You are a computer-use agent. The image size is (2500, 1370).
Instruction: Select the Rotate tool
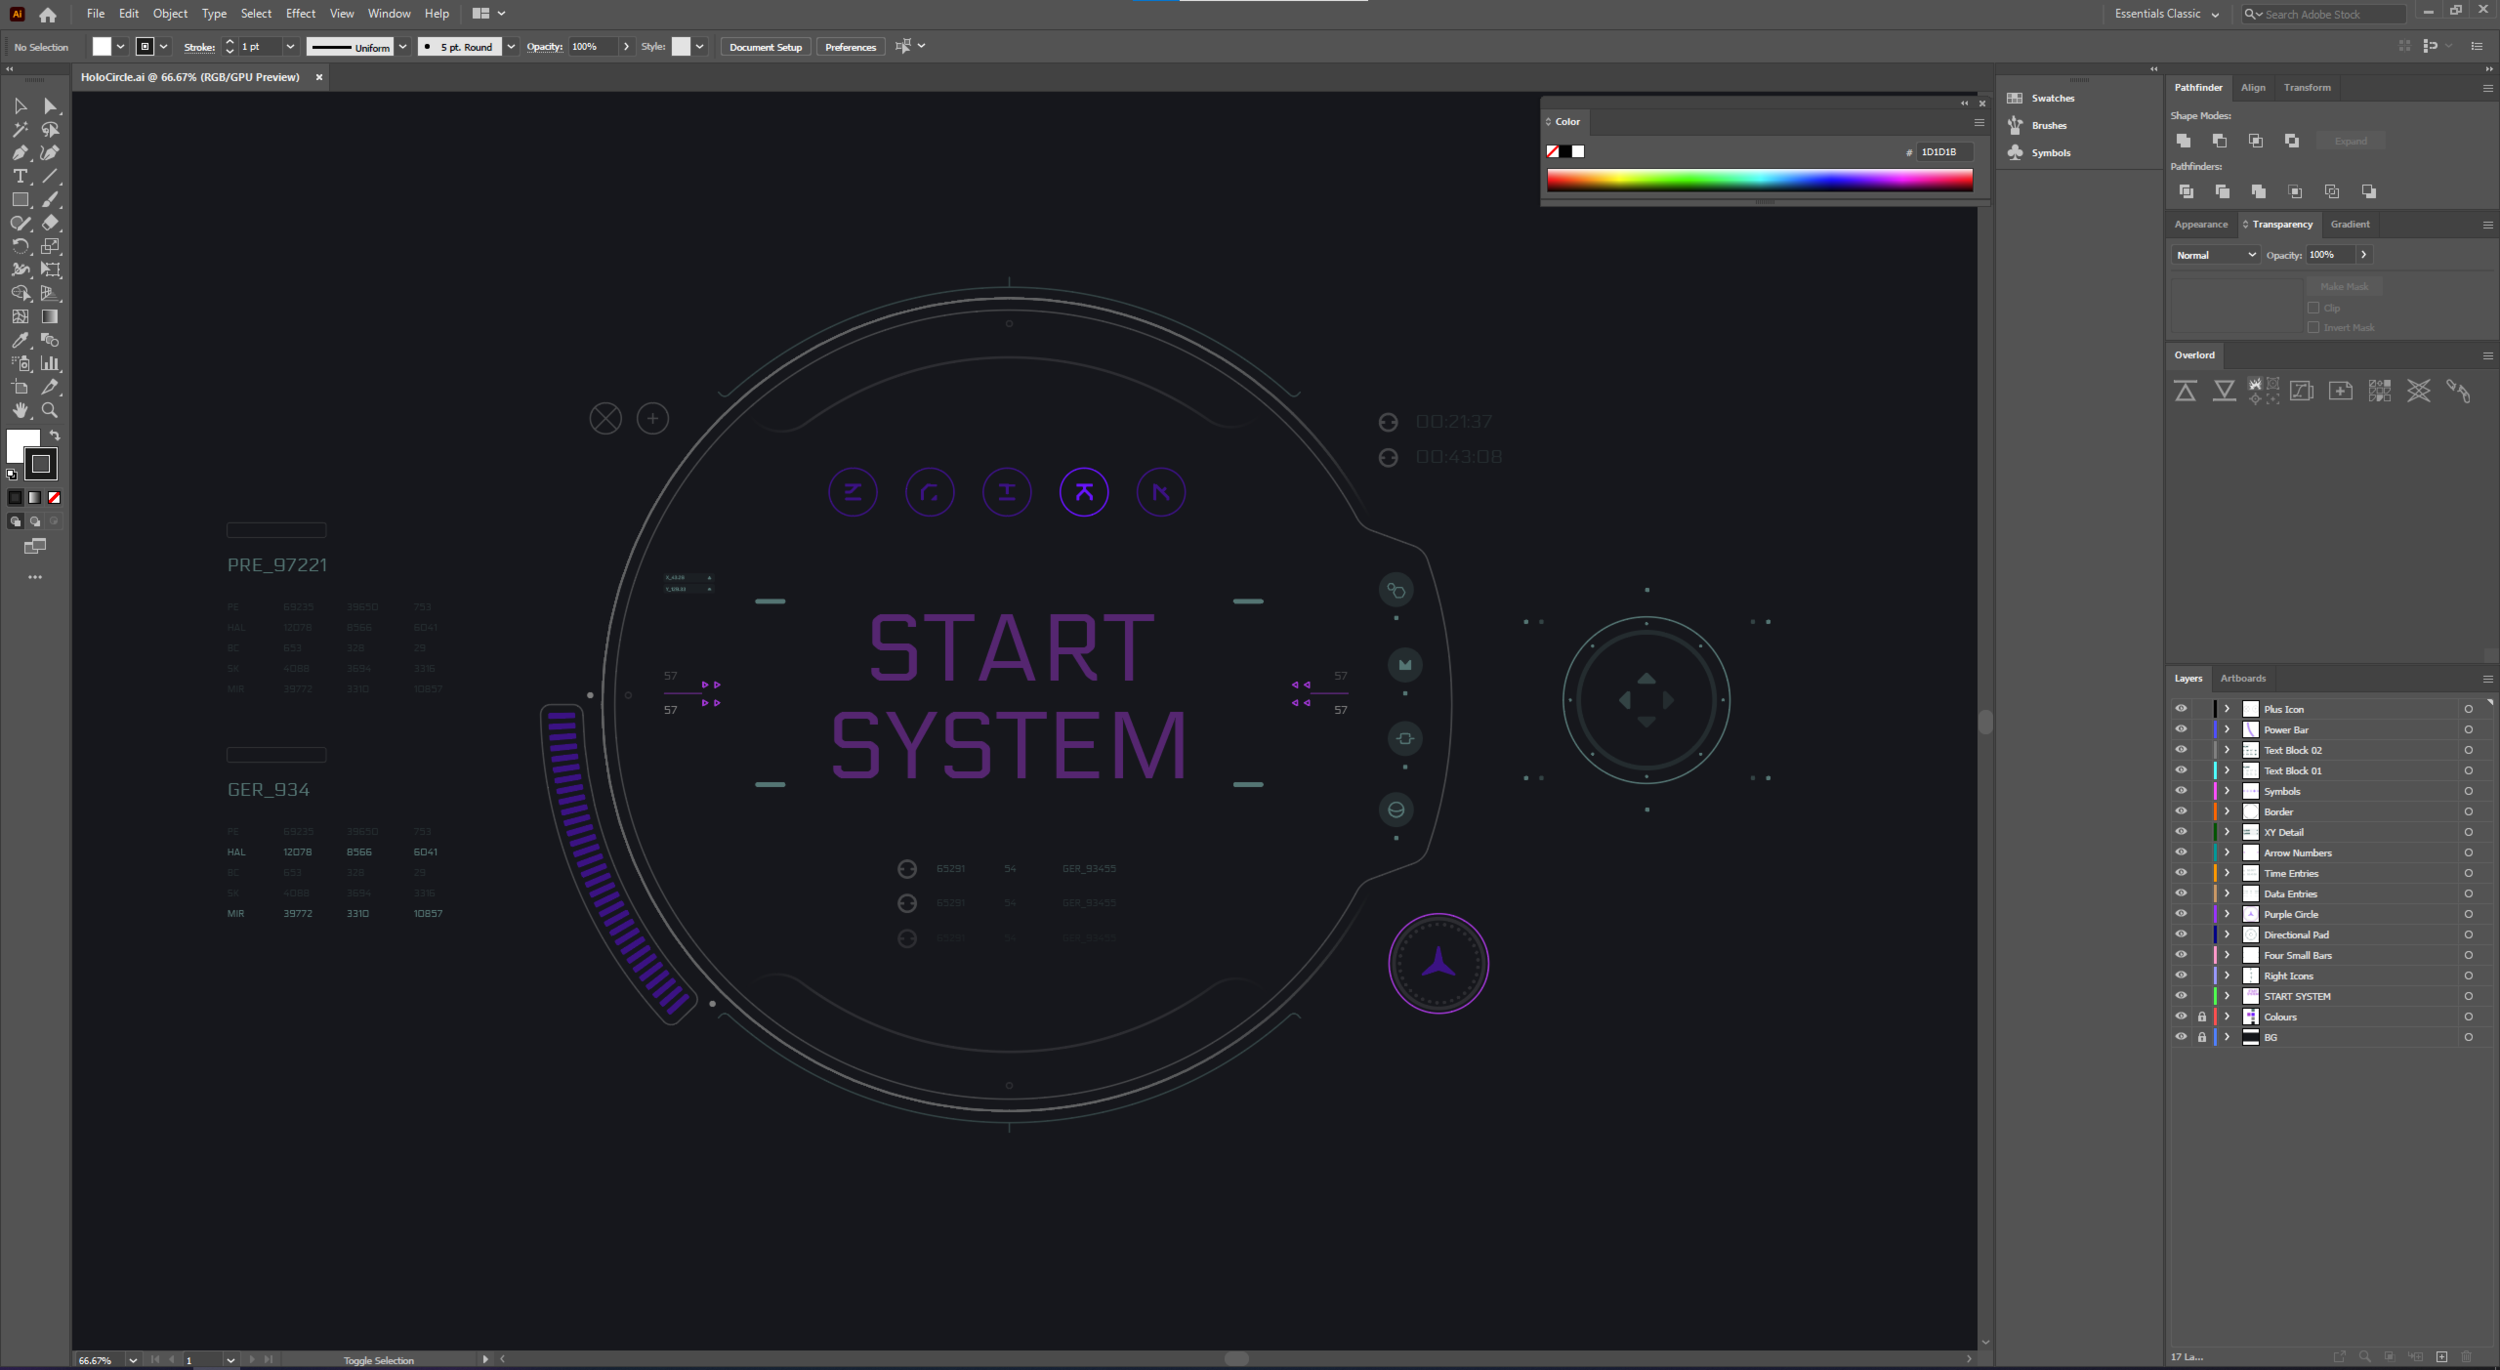(20, 246)
